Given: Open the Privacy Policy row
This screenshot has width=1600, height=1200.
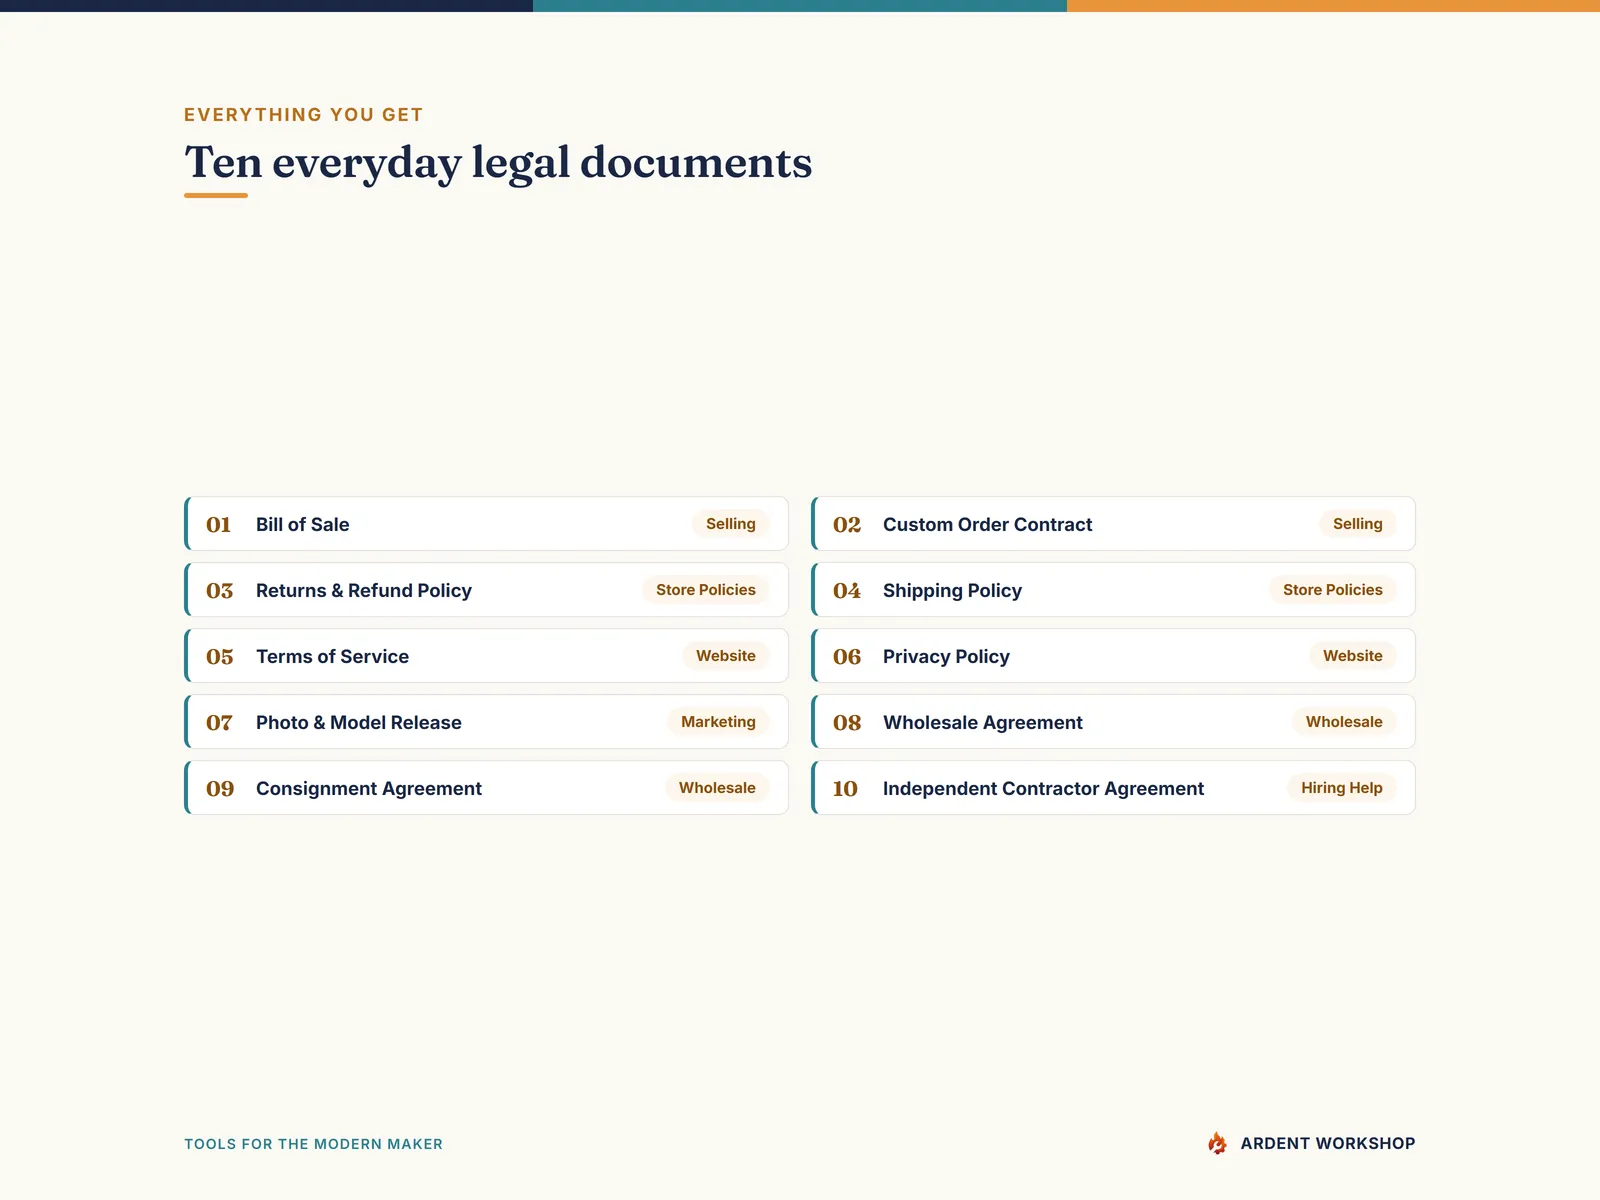Looking at the screenshot, I should 1113,656.
